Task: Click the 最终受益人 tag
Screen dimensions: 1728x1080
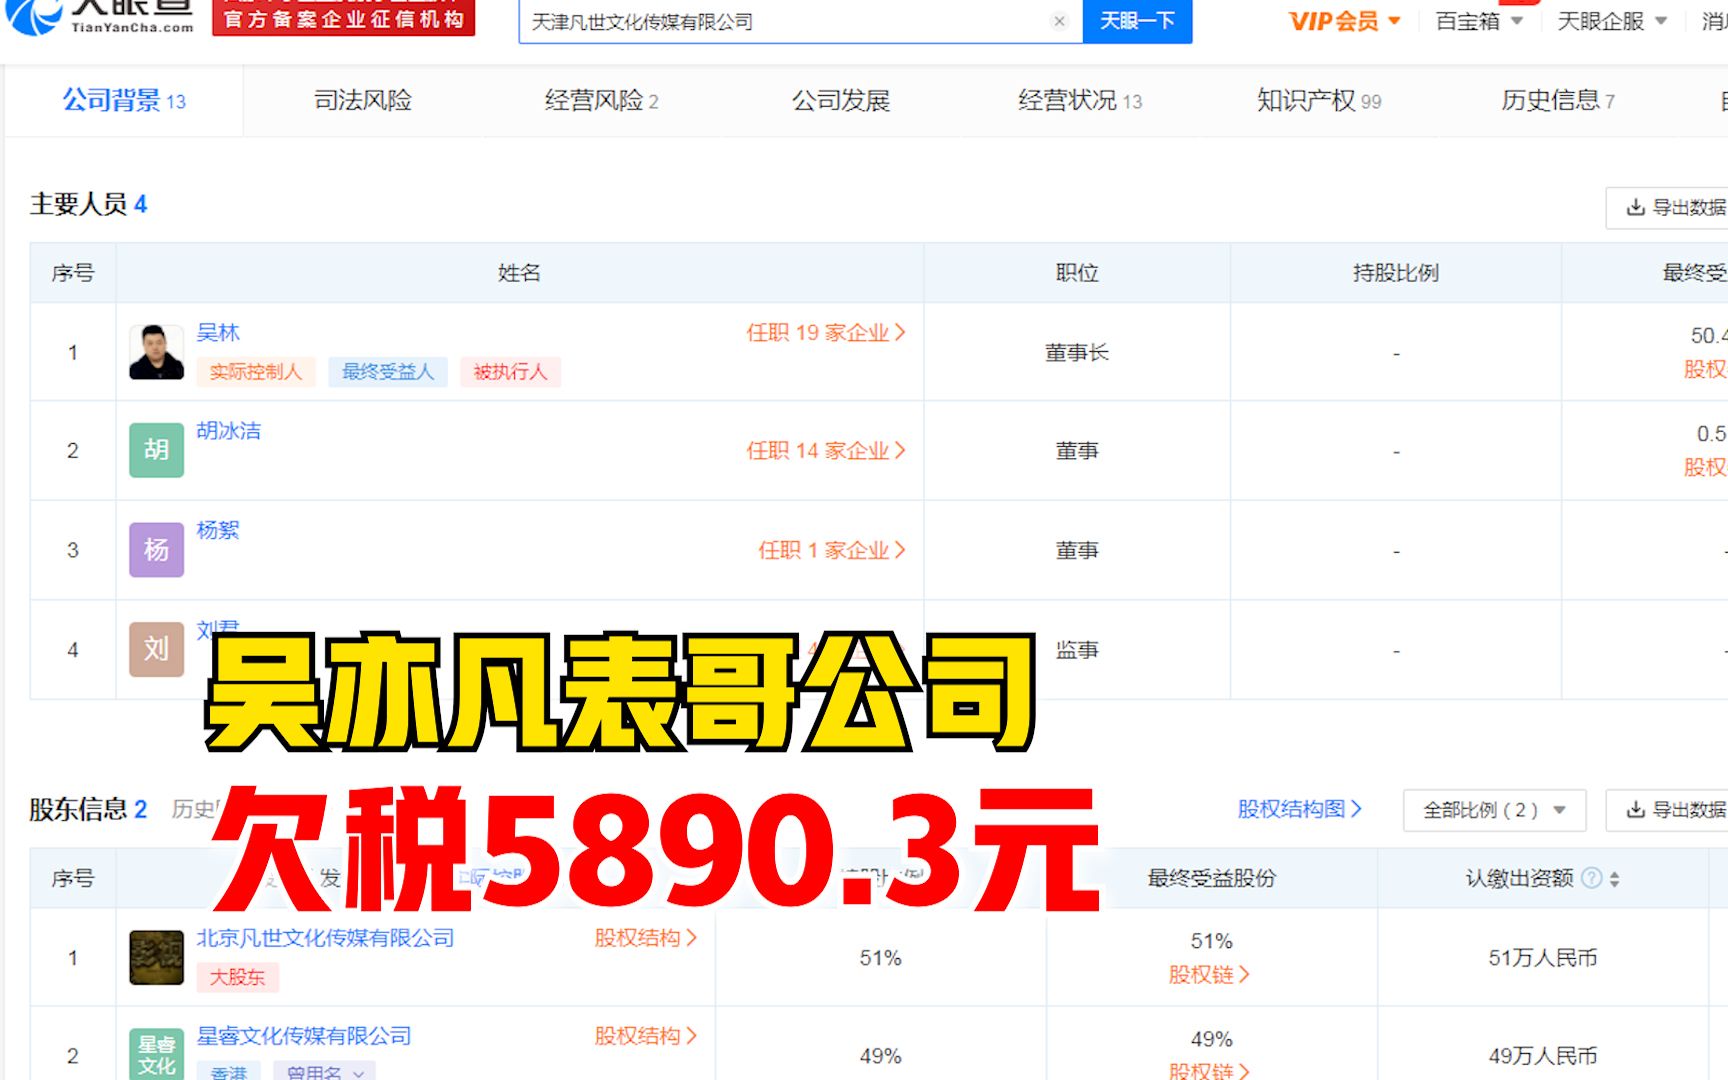Action: click(x=388, y=372)
